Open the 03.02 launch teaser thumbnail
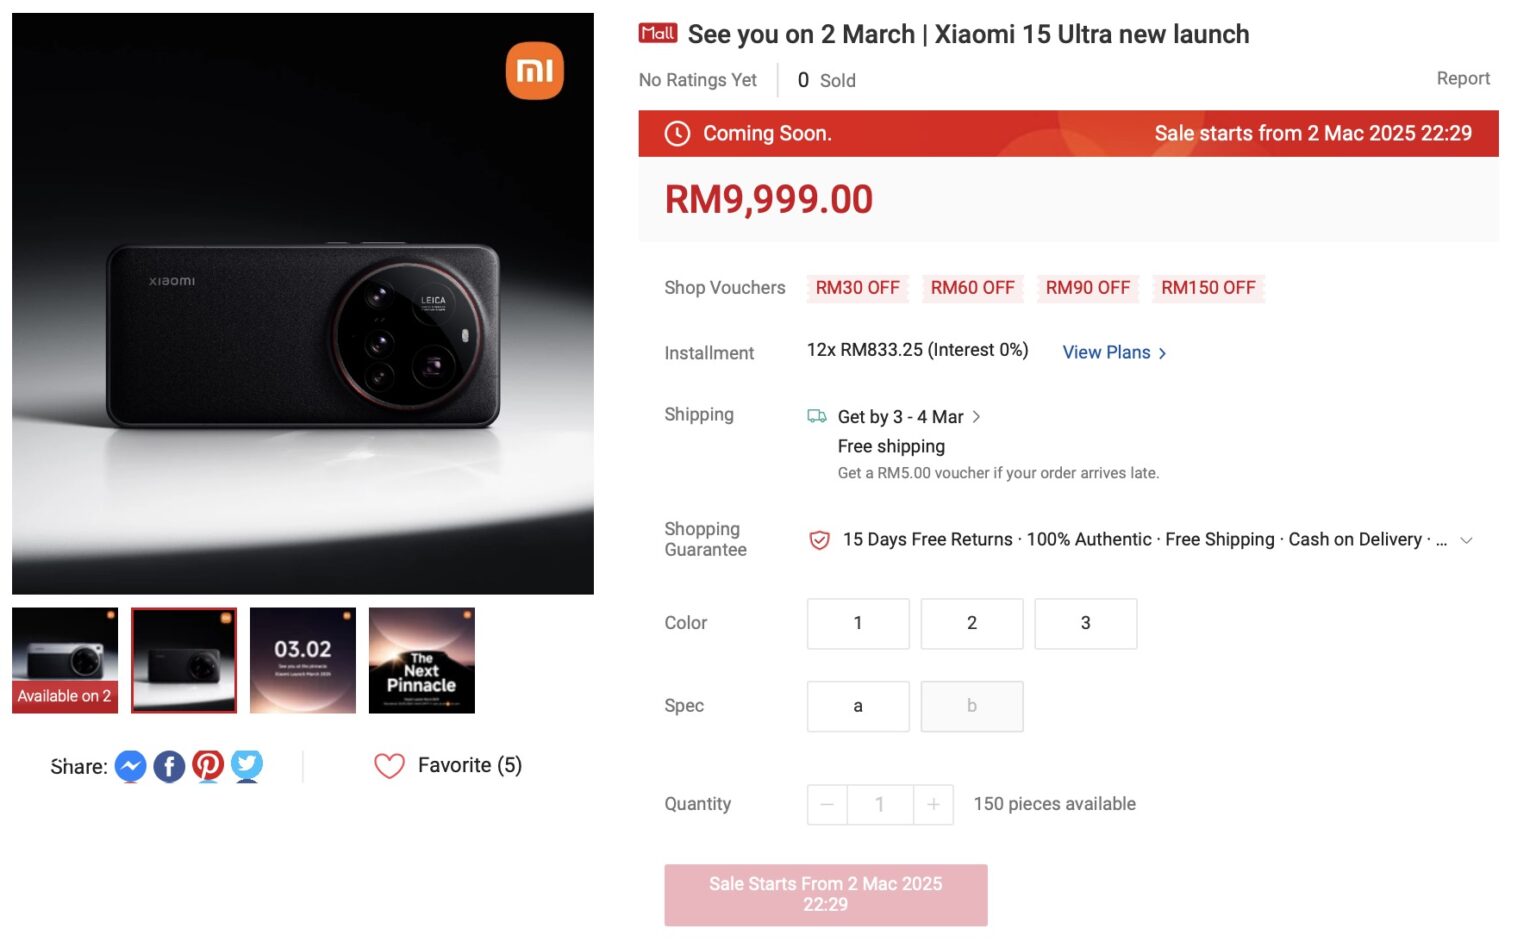 click(x=302, y=660)
